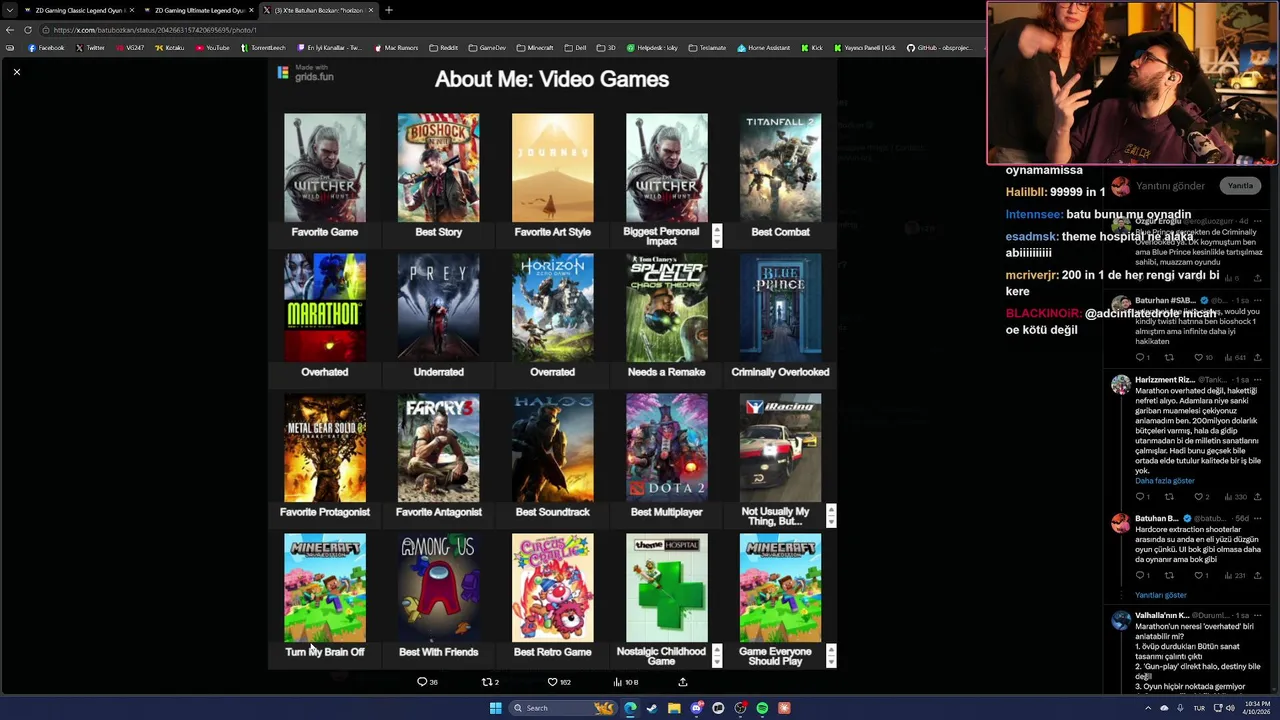Open the tab search dropdown arrow
The width and height of the screenshot is (1280, 720).
(9, 10)
